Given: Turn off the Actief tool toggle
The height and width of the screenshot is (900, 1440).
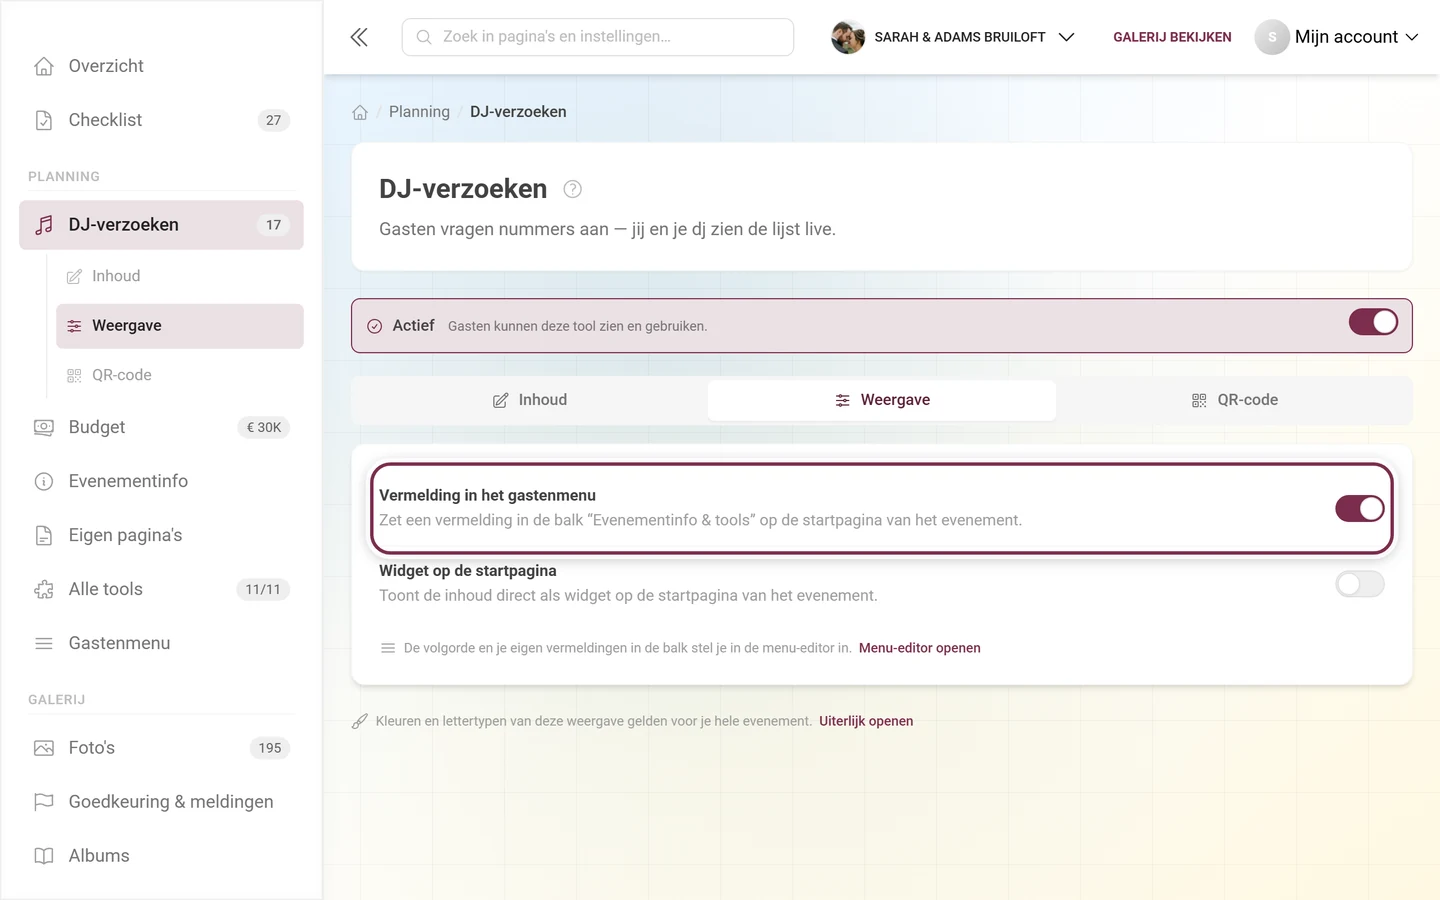Looking at the screenshot, I should [1373, 322].
